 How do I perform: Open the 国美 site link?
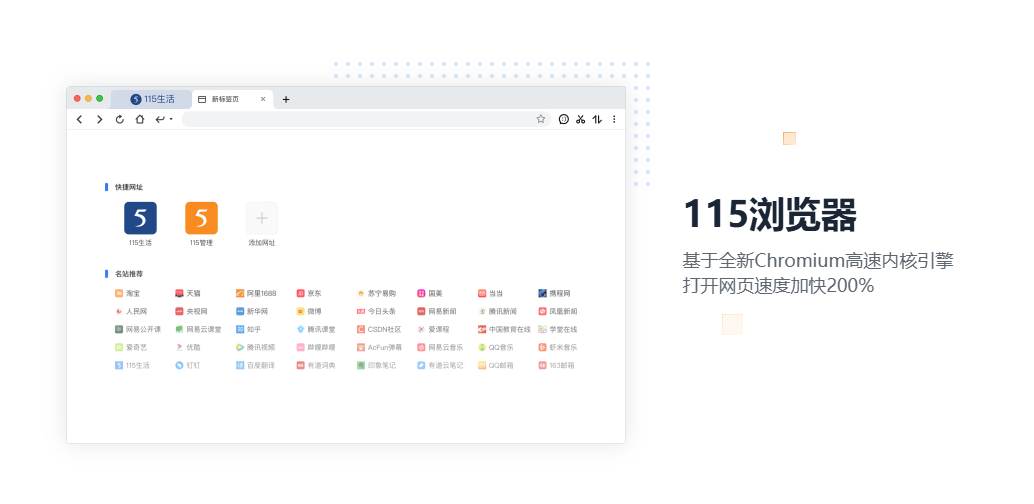[x=430, y=294]
